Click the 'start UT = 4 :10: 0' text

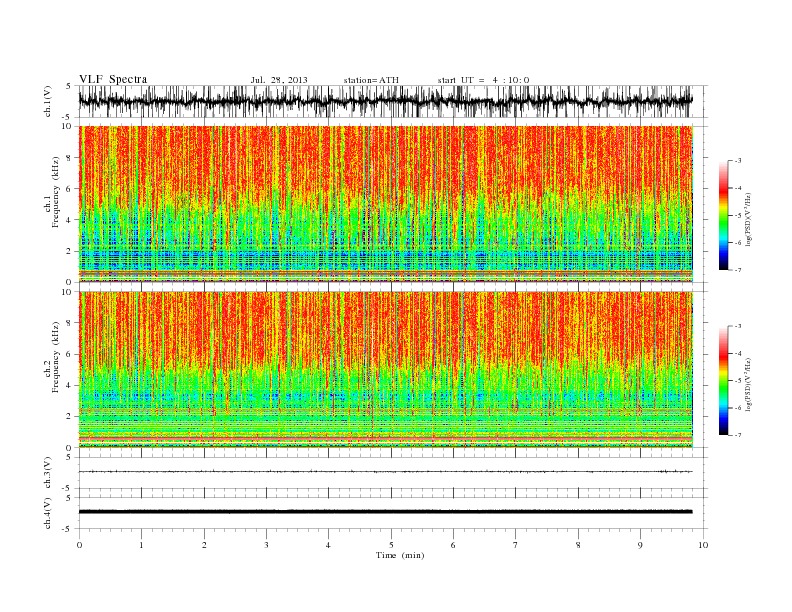click(x=483, y=80)
